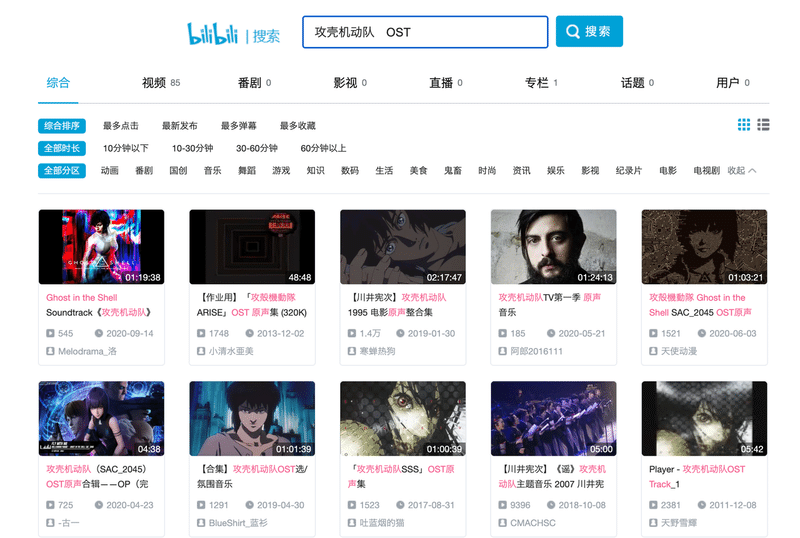Open the 1995 电影原声整合集 title
800x538 pixels.
click(398, 305)
